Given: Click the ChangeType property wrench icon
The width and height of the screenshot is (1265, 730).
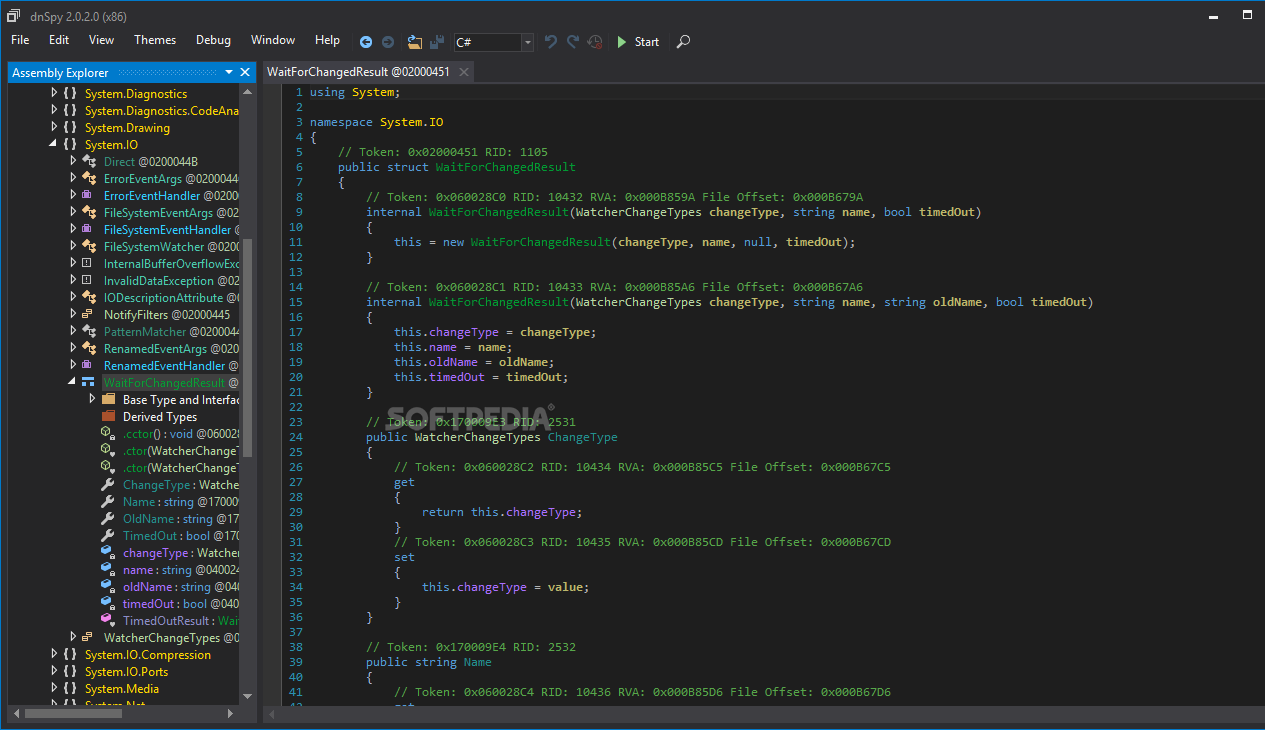Looking at the screenshot, I should 108,485.
